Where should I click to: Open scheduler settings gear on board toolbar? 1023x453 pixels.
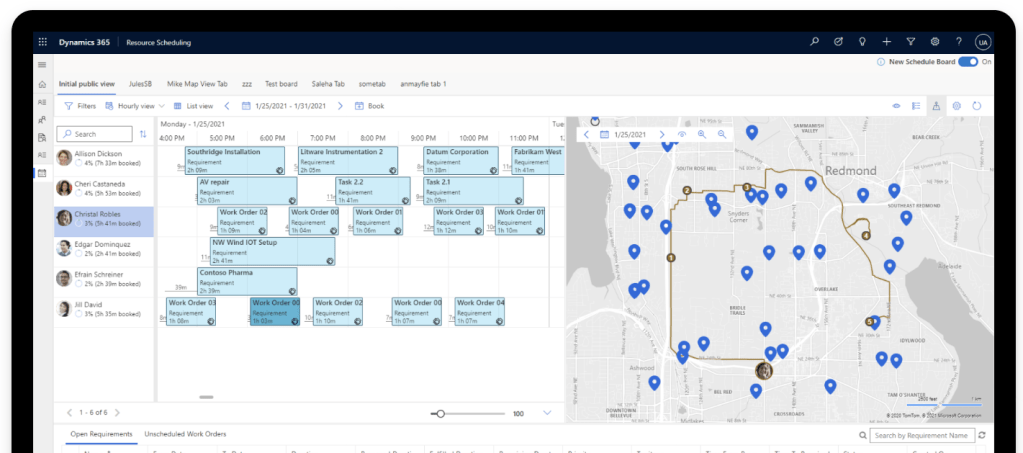click(956, 105)
